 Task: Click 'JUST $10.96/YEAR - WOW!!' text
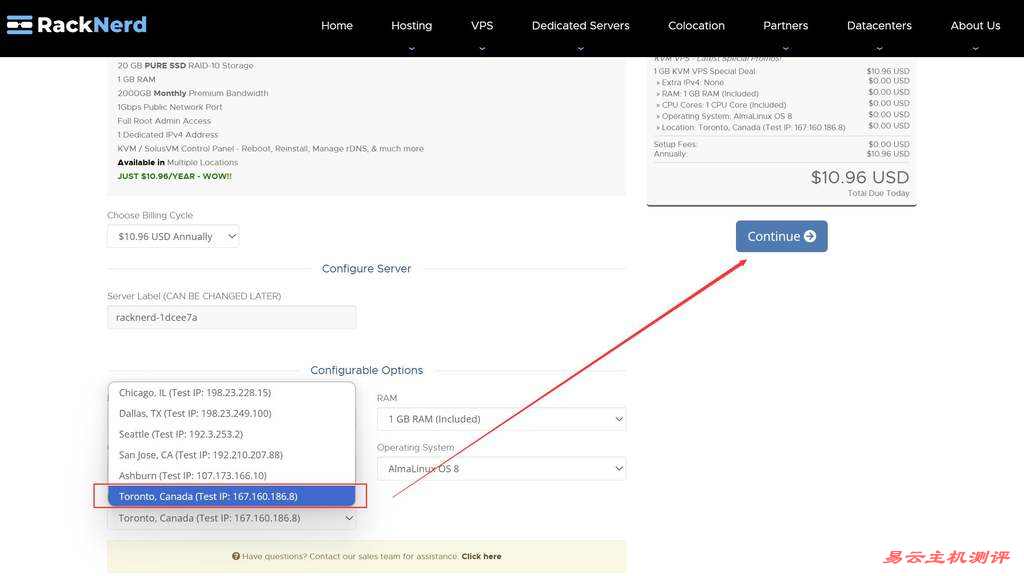click(x=174, y=176)
